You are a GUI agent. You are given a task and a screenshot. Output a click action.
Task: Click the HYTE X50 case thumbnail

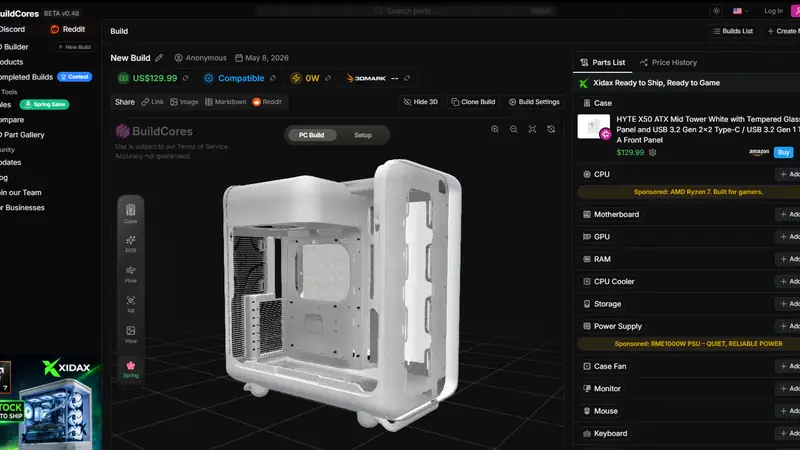(593, 127)
